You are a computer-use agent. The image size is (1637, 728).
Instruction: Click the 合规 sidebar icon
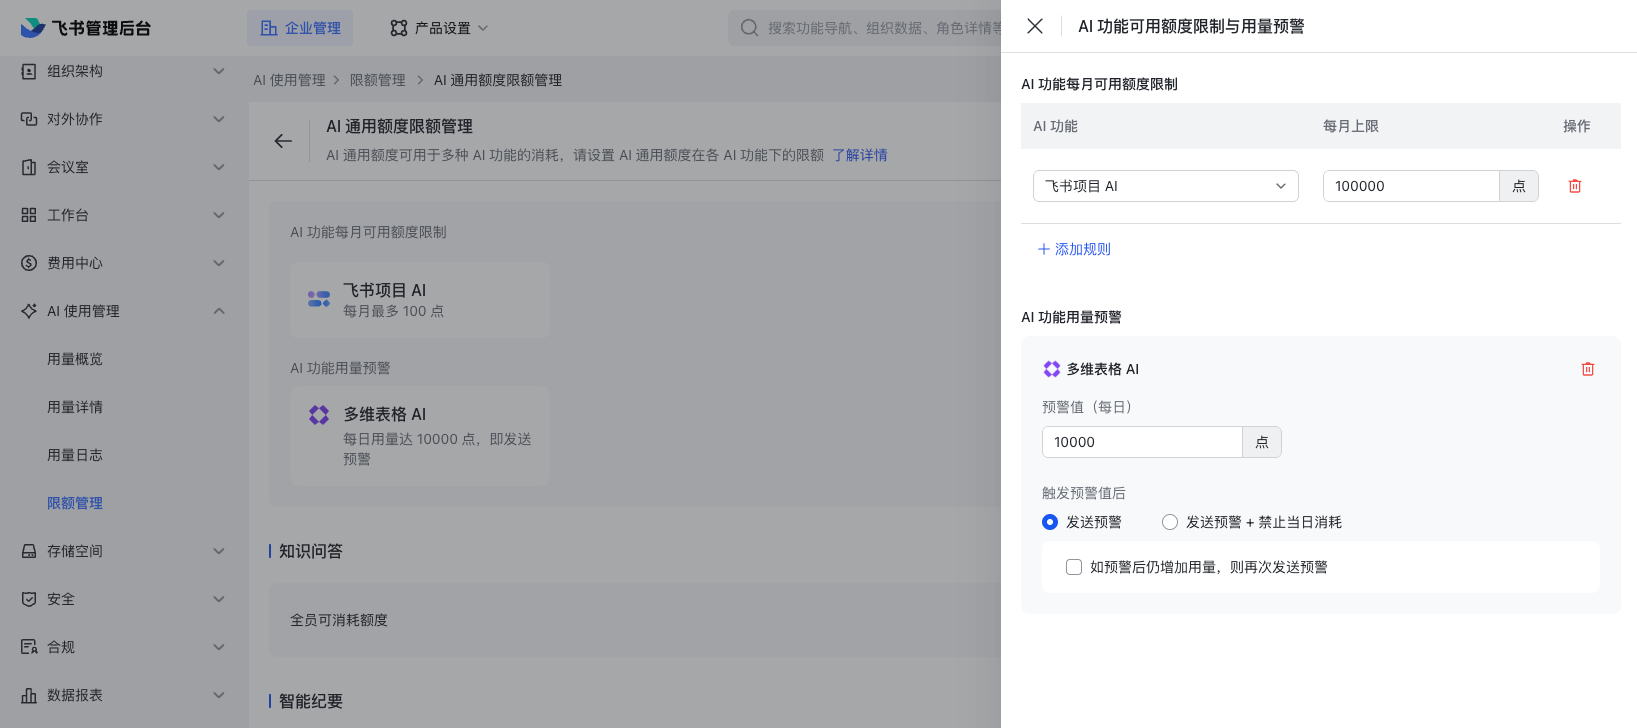(x=29, y=647)
